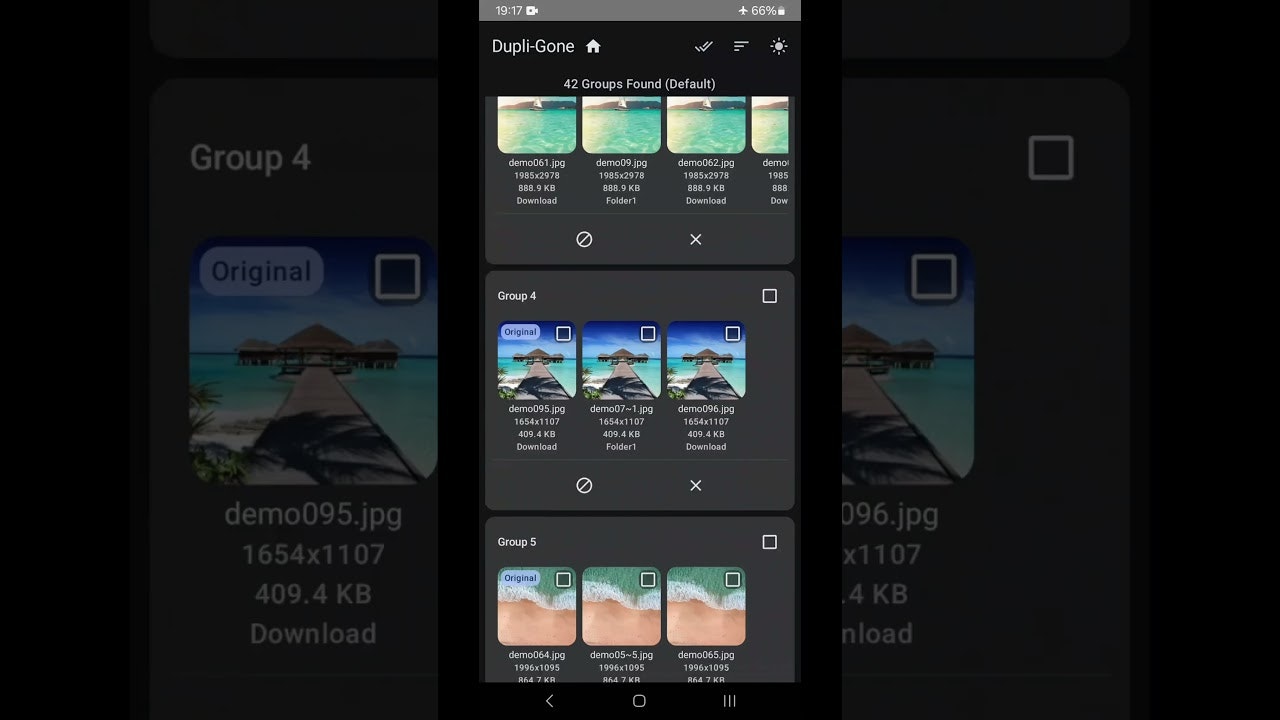Tap the X icon below the demo061.jpg group
Image resolution: width=1280 pixels, height=720 pixels.
696,239
